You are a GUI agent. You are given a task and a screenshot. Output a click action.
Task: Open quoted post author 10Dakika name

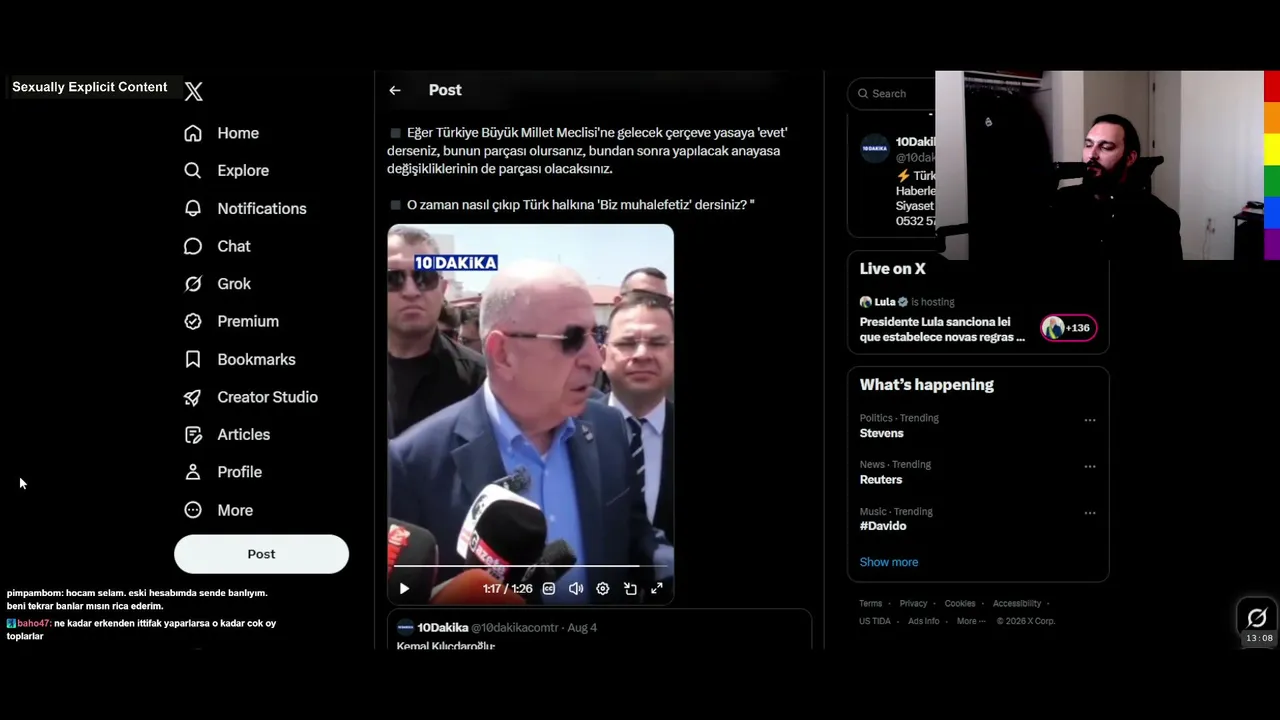[x=443, y=628]
